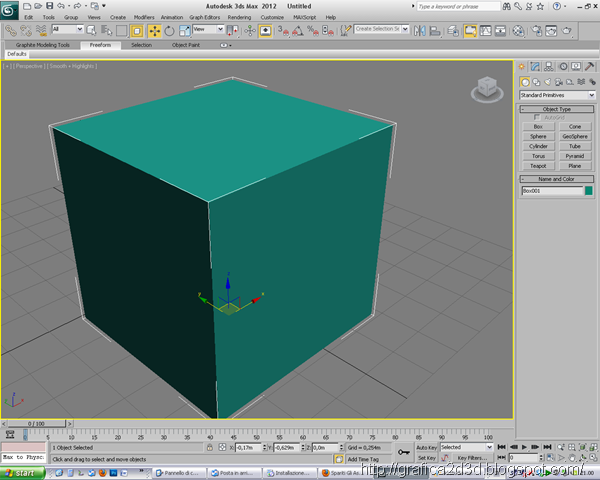
Task: Toggle the AutoGrid checkbox
Action: pos(539,118)
